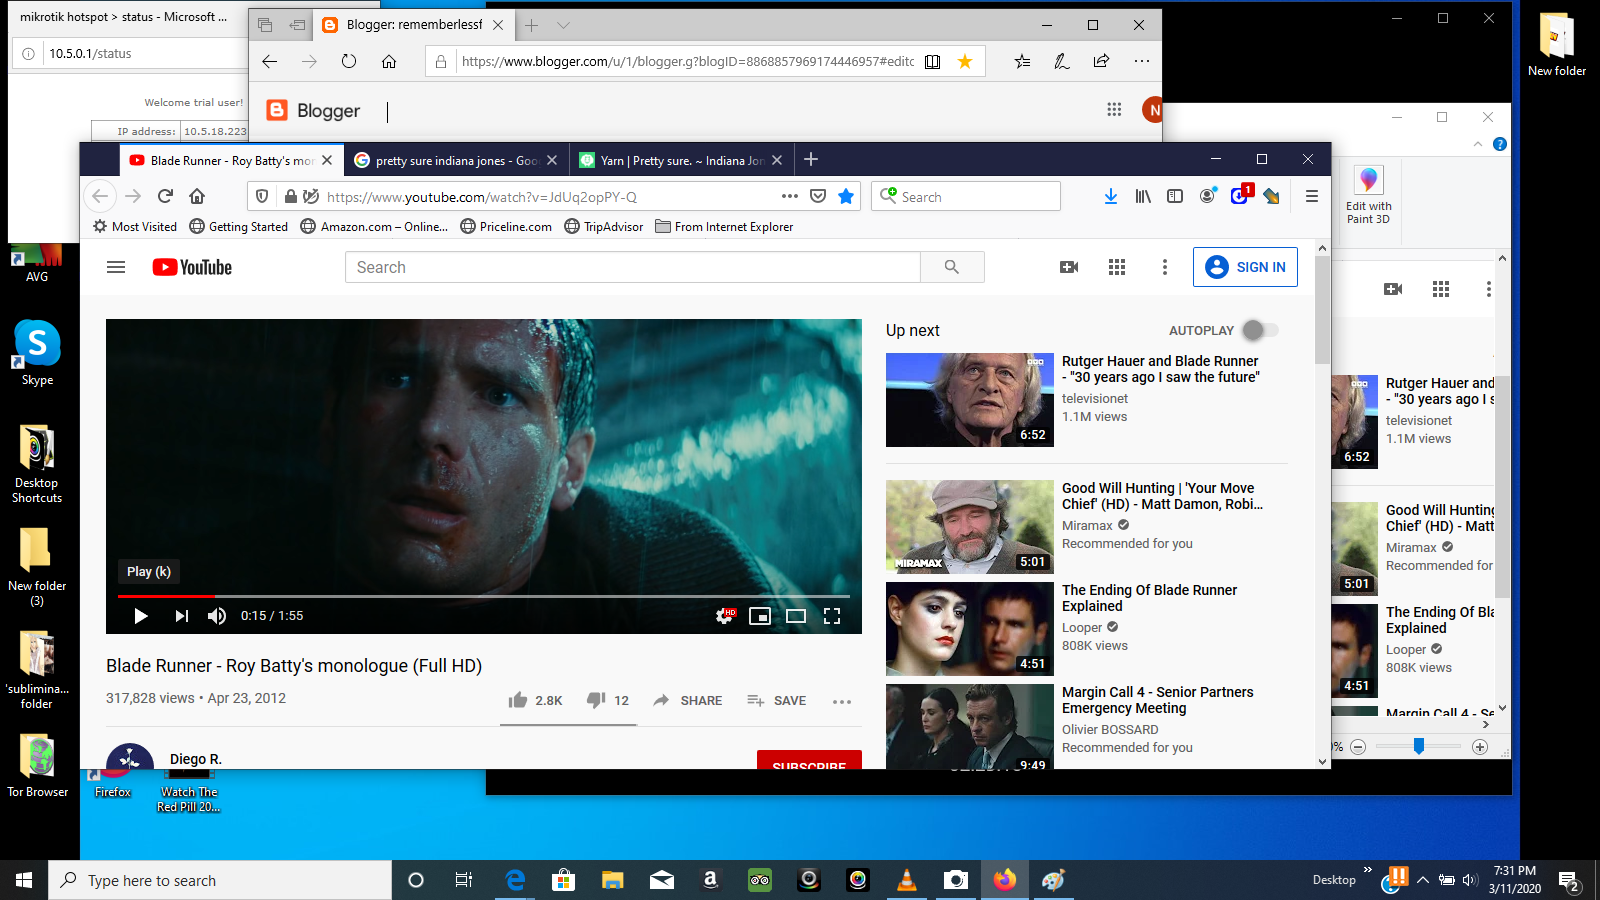Click the taskbar clock showing 7:31 PM

[x=1515, y=879]
